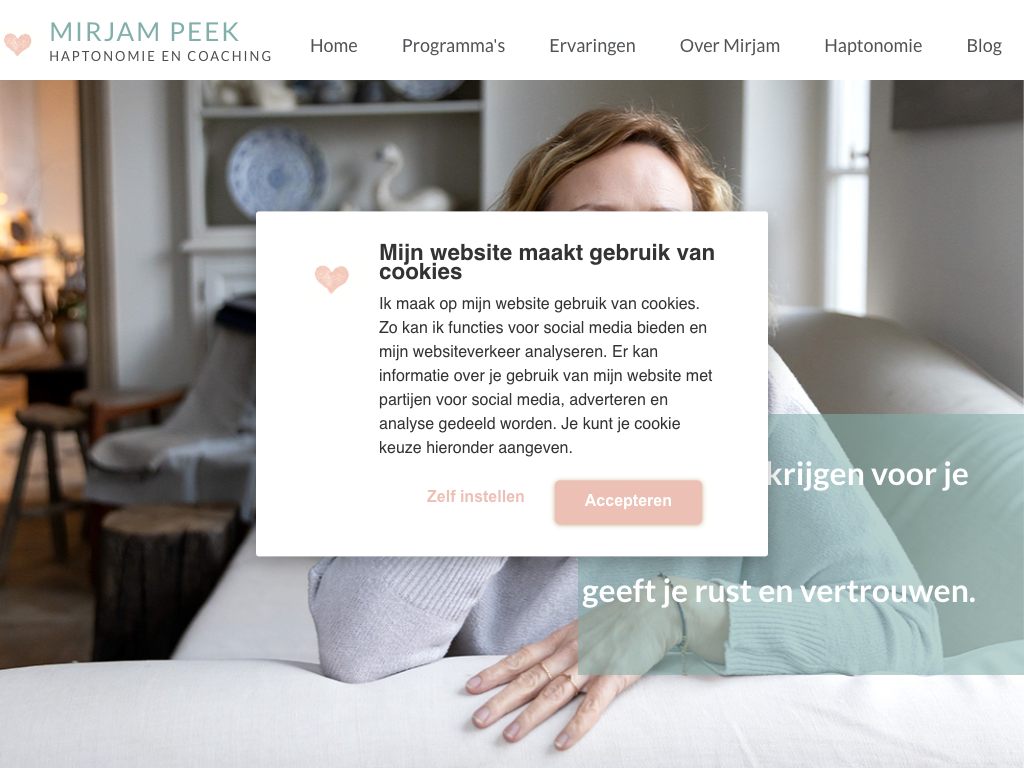Open the Home menu item
Viewport: 1024px width, 768px height.
pos(334,46)
